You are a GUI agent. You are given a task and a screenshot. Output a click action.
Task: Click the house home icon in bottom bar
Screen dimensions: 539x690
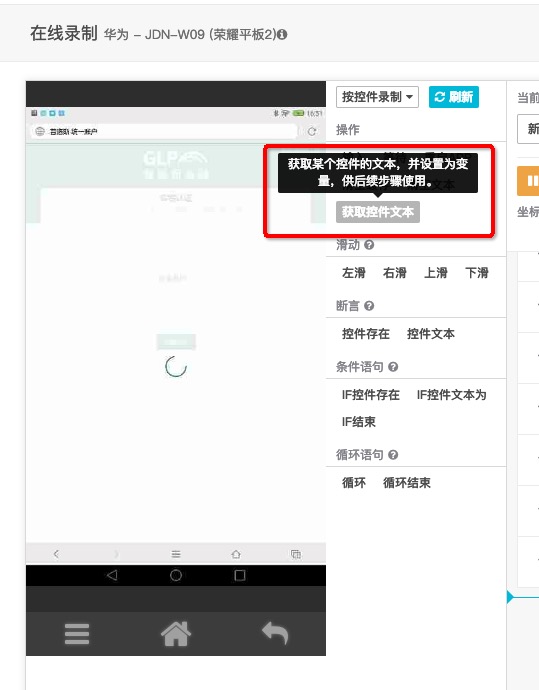click(x=176, y=634)
